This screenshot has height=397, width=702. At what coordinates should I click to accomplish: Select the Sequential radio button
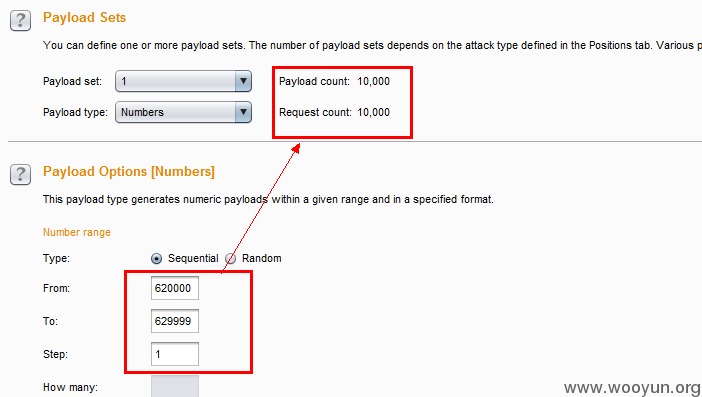click(x=156, y=259)
